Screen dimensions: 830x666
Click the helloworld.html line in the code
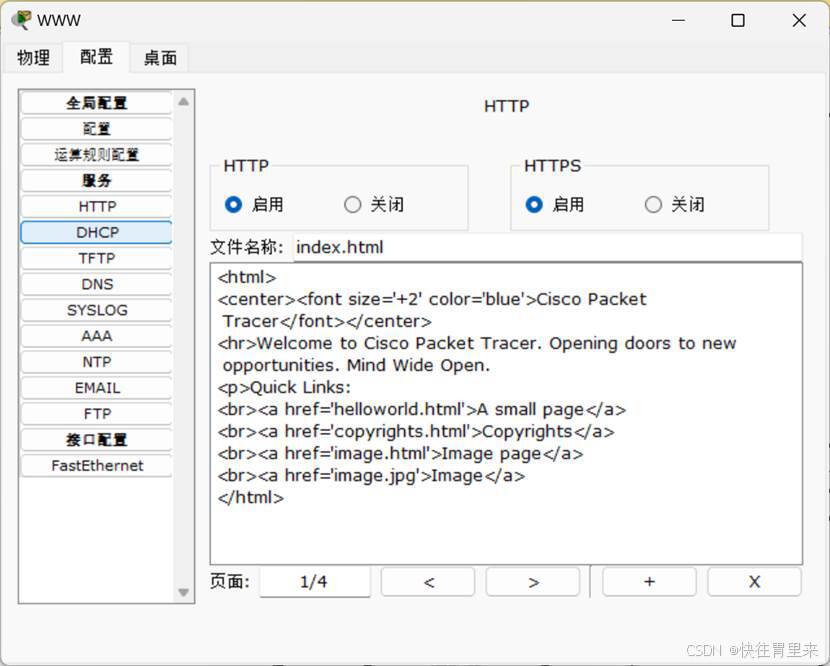click(x=422, y=409)
